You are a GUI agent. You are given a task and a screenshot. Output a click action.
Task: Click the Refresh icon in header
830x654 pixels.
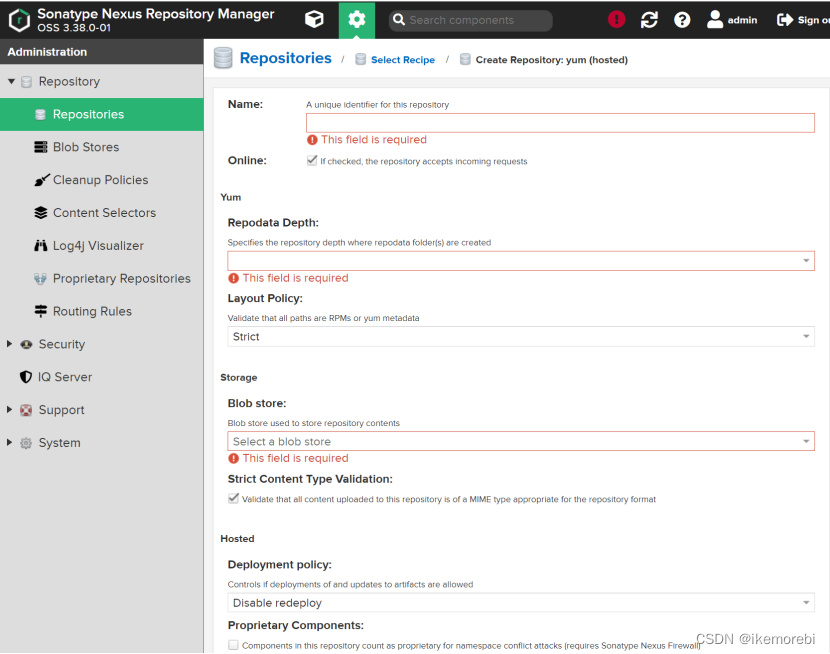click(x=649, y=20)
